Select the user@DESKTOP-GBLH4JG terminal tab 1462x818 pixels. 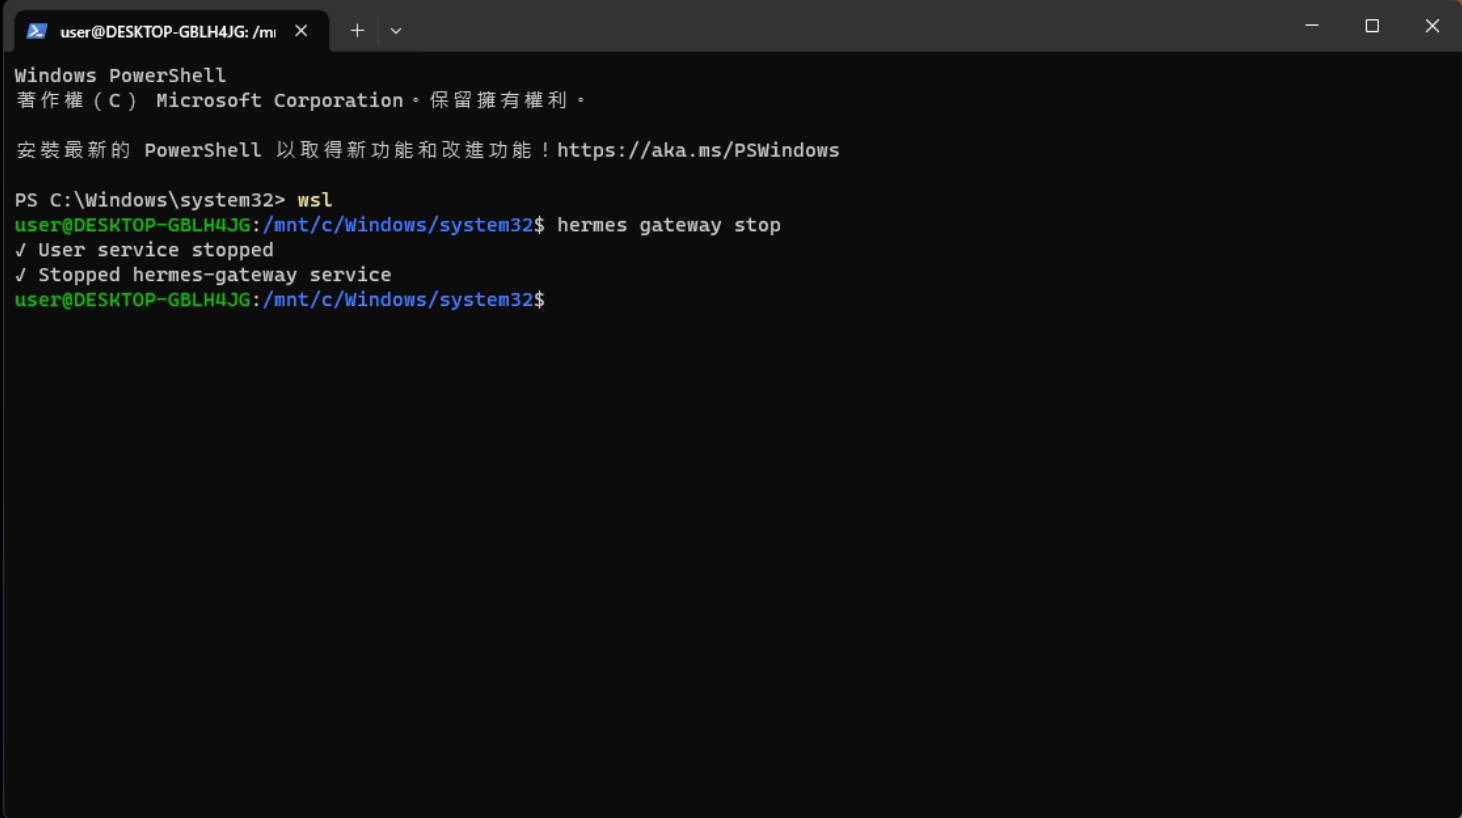[171, 31]
